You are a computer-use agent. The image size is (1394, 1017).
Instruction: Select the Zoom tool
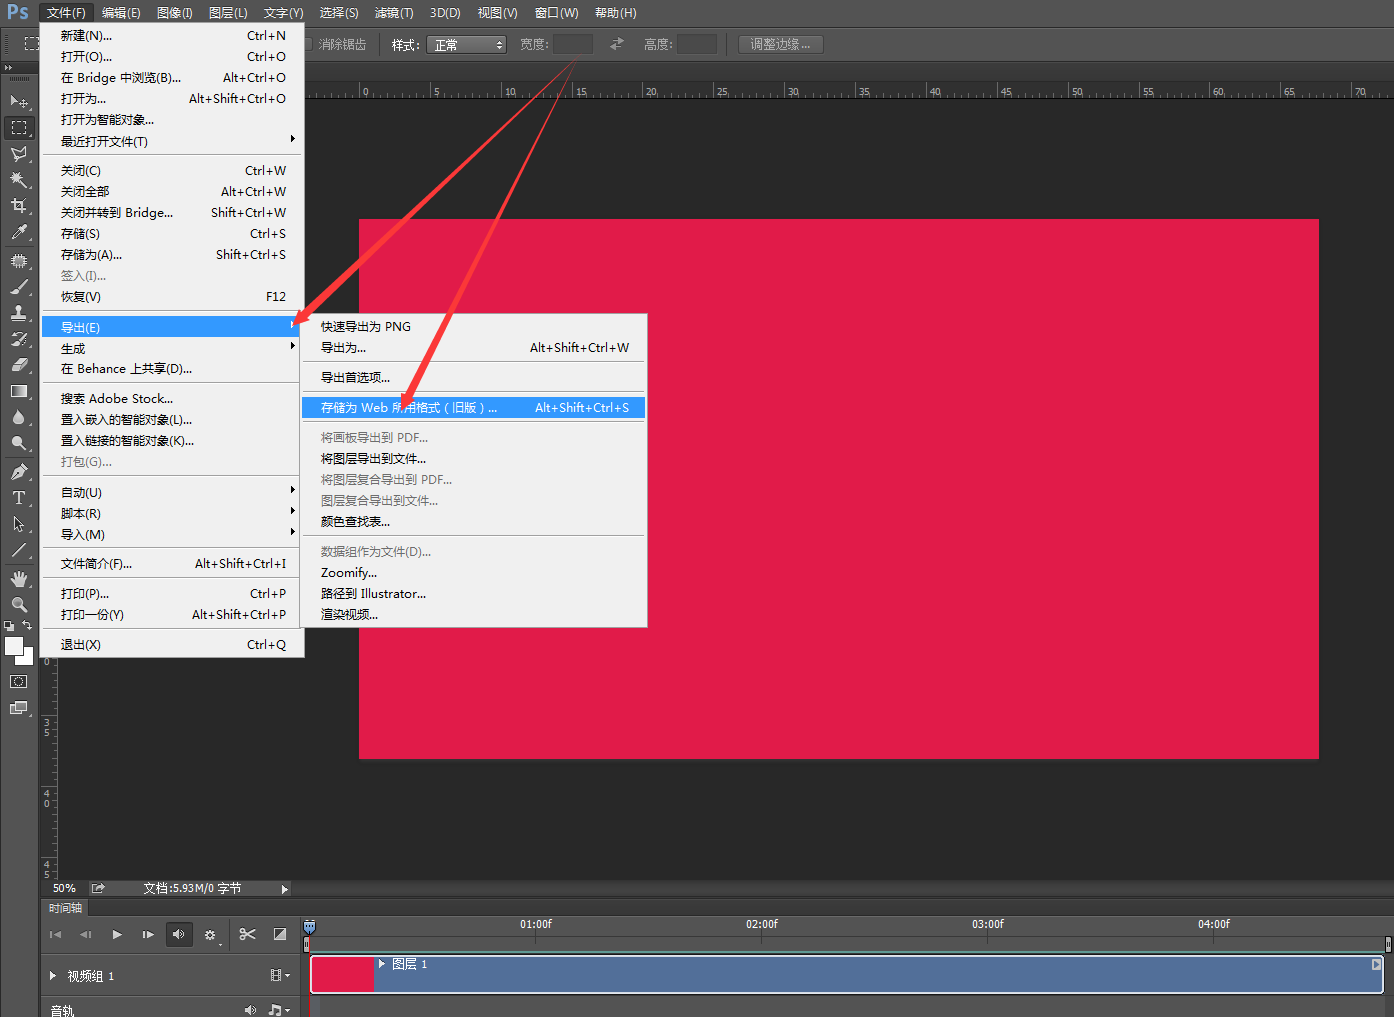coord(19,605)
